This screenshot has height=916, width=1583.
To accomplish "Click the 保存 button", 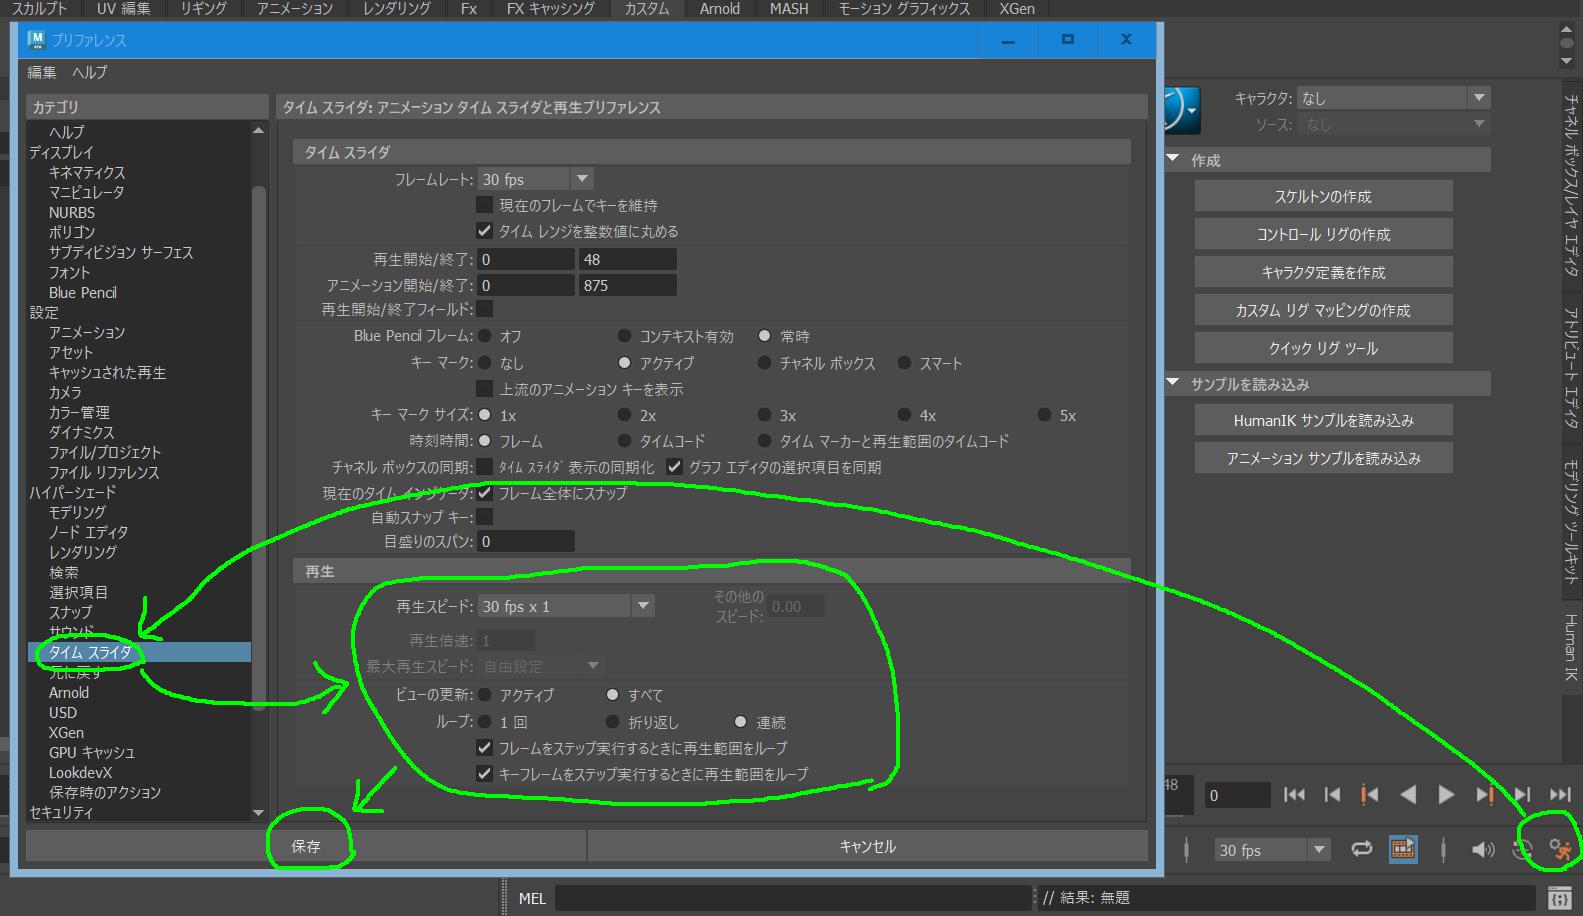I will 306,846.
